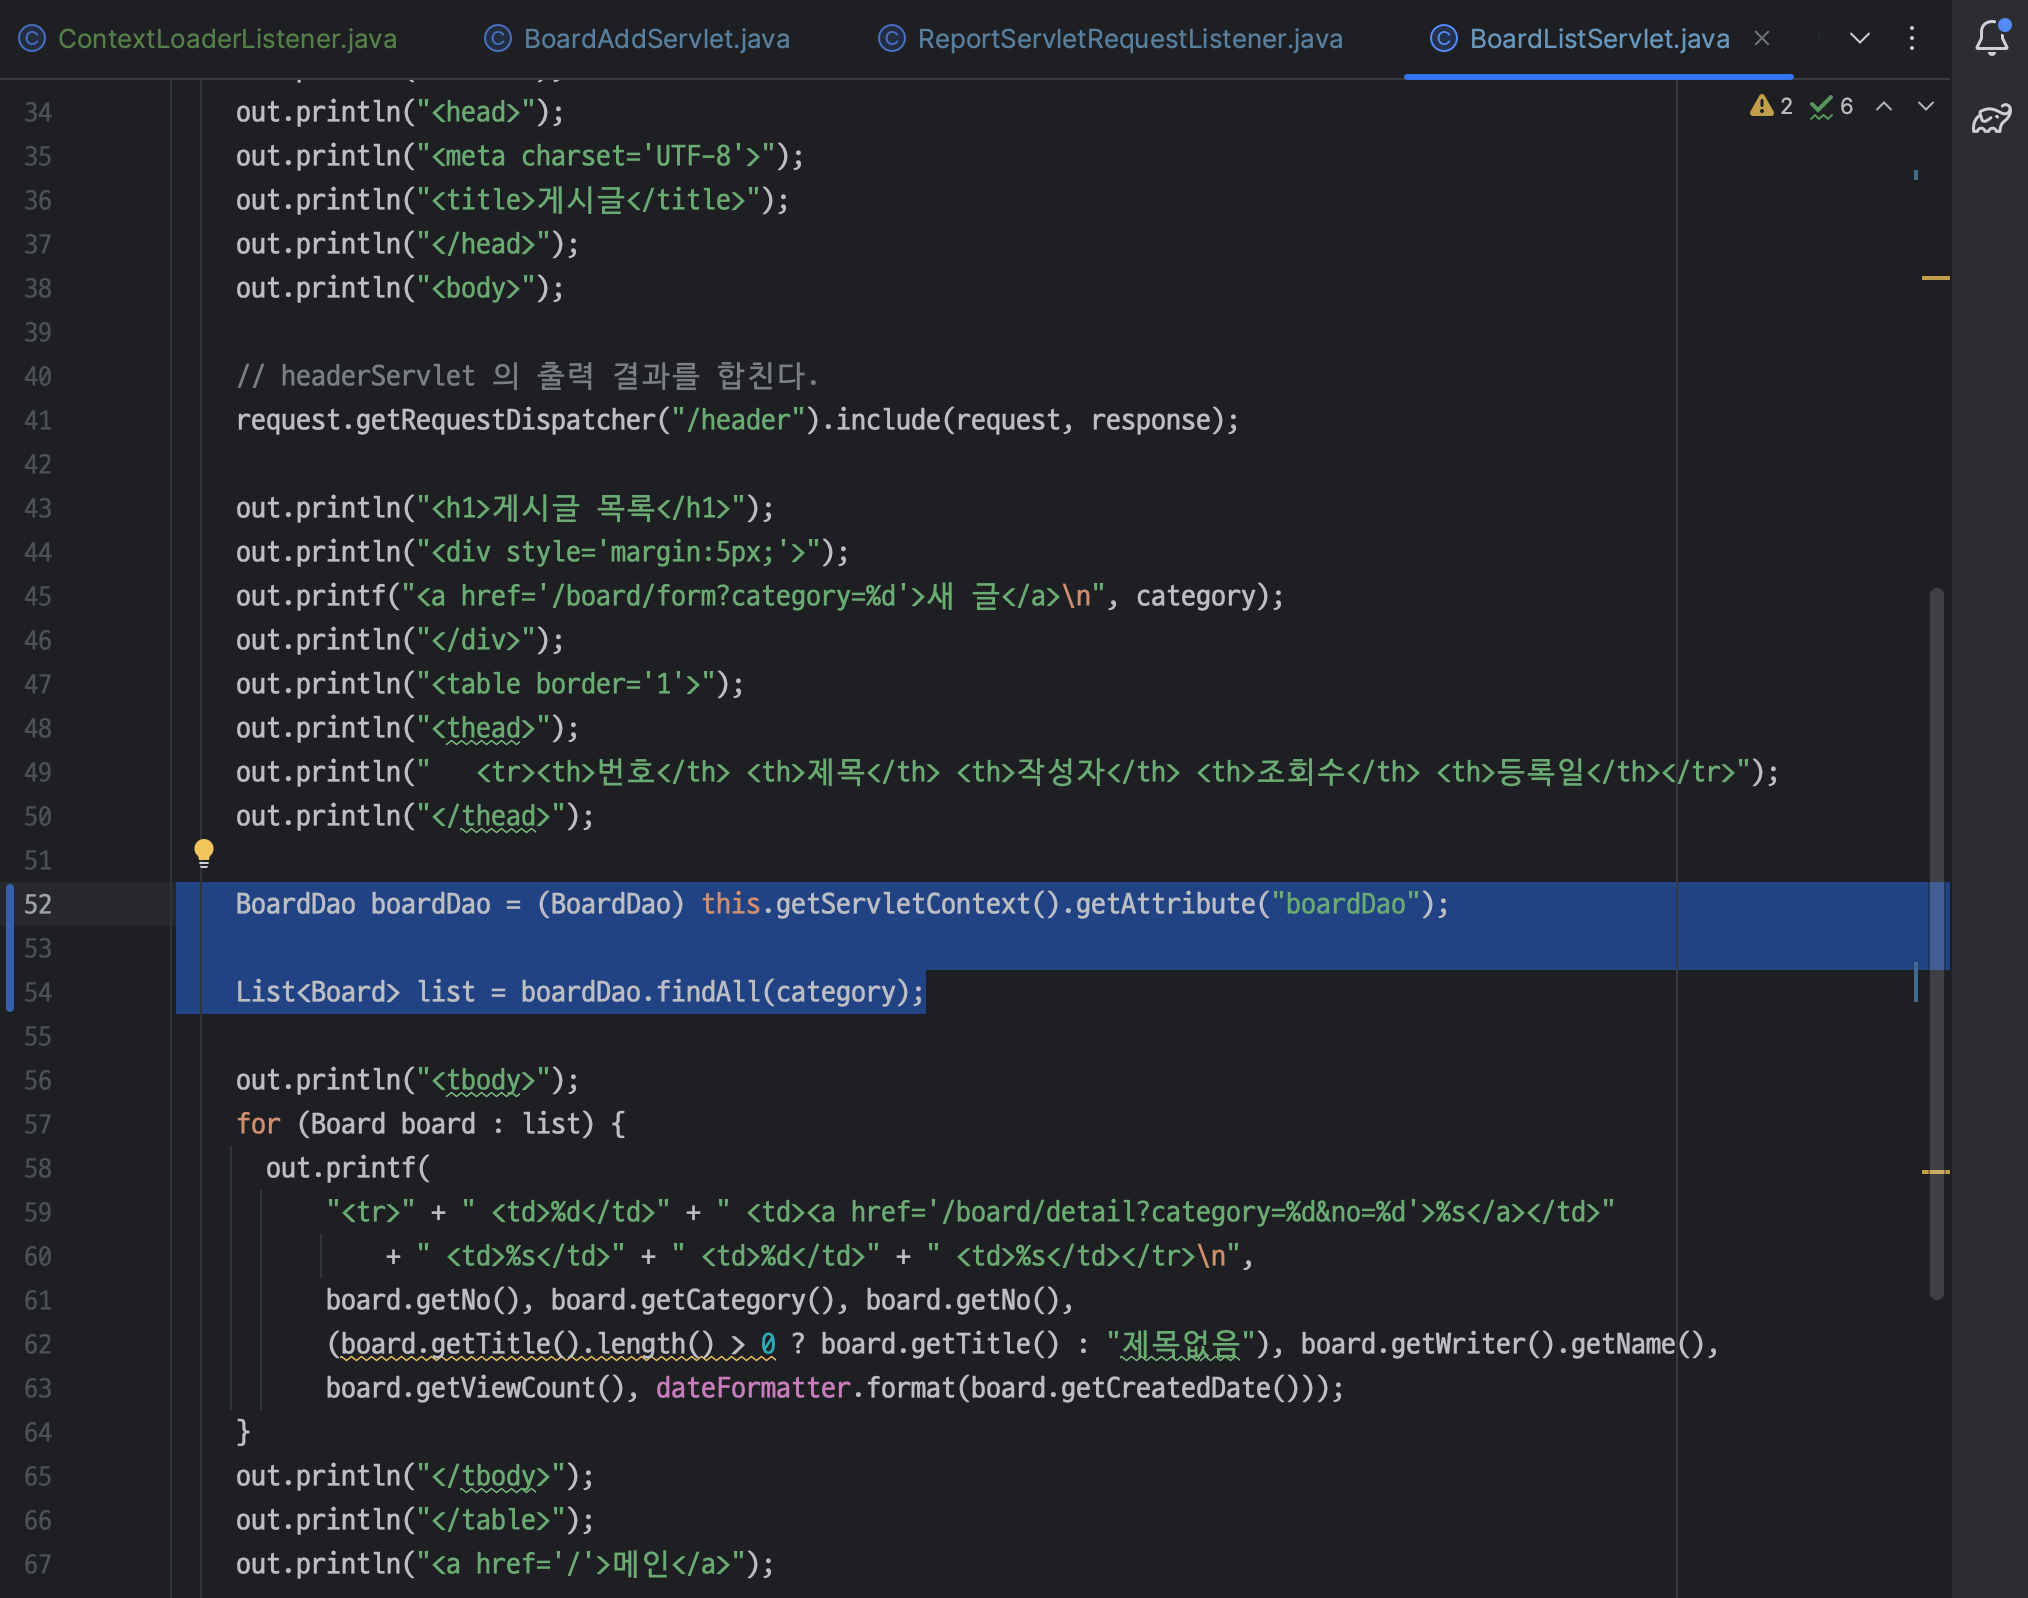Click the BoardListServlet.java class icon
2028x1598 pixels.
click(1443, 38)
